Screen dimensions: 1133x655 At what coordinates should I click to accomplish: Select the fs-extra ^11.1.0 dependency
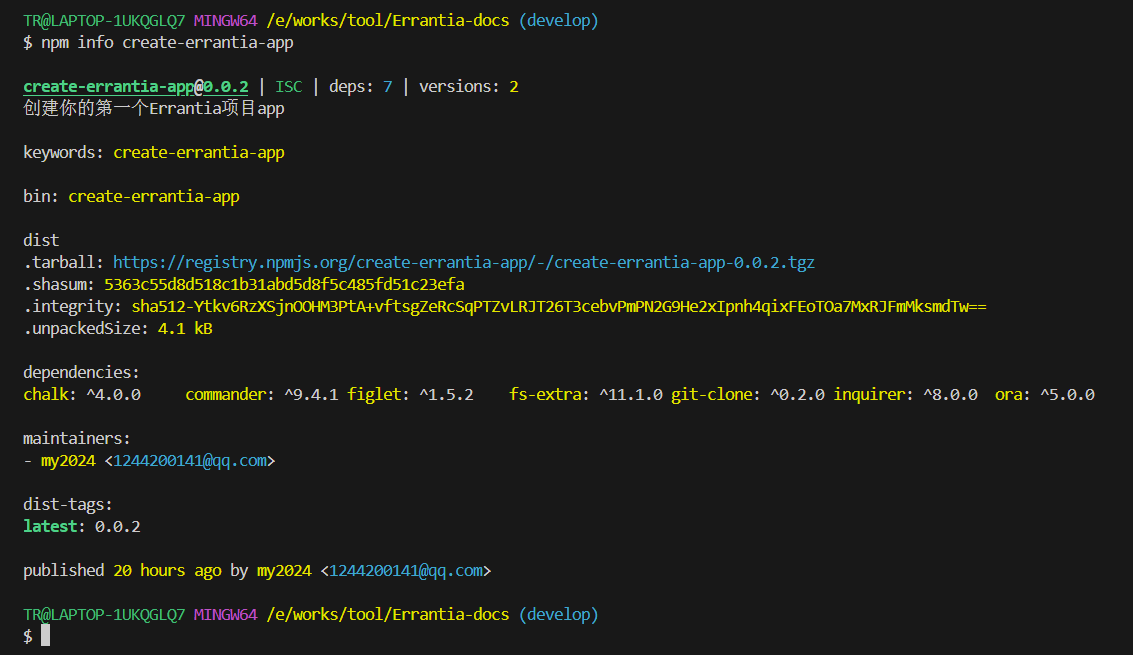pyautogui.click(x=586, y=395)
